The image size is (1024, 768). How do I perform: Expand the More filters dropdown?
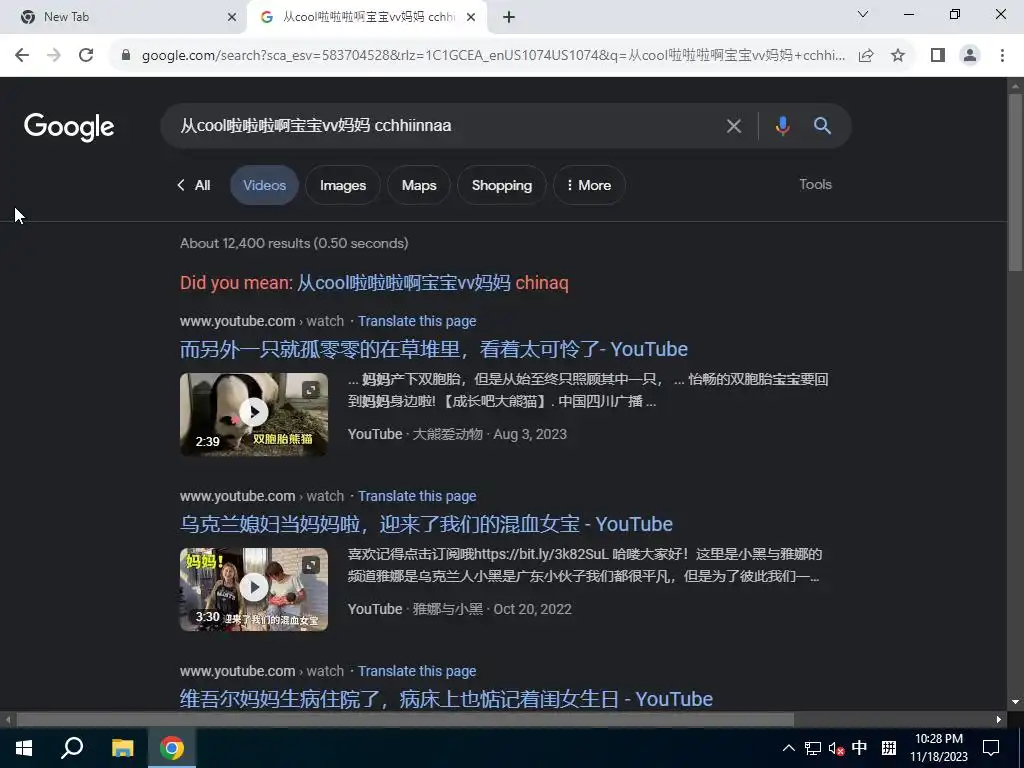coord(589,185)
